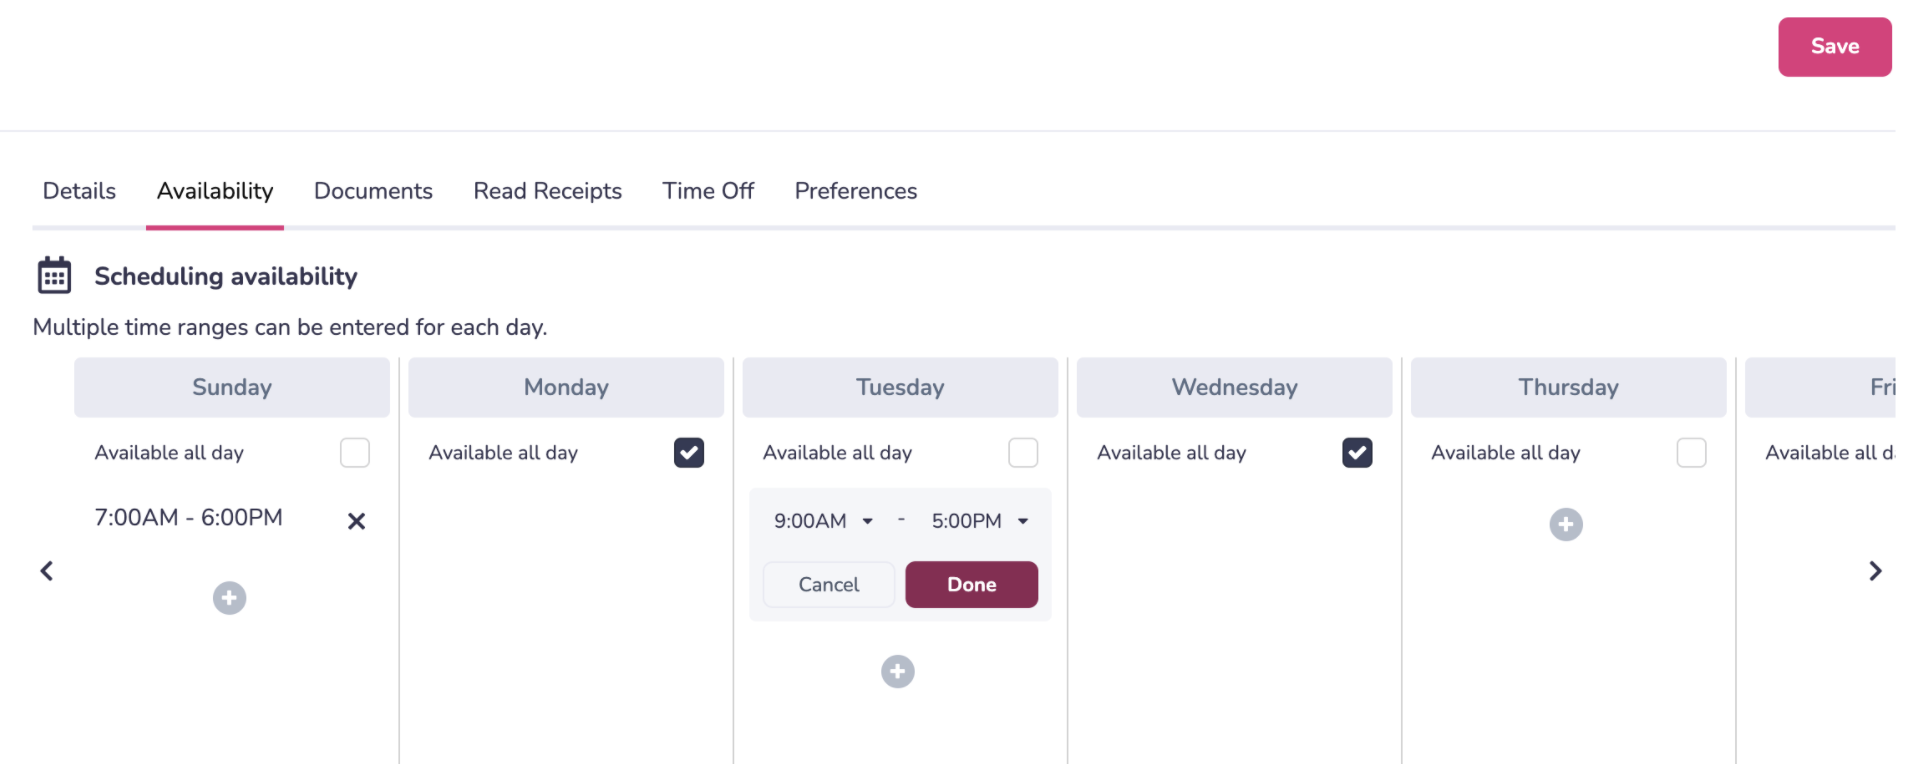The image size is (1928, 764).
Task: Open the 9:00AM start time dropdown
Action: click(x=824, y=521)
